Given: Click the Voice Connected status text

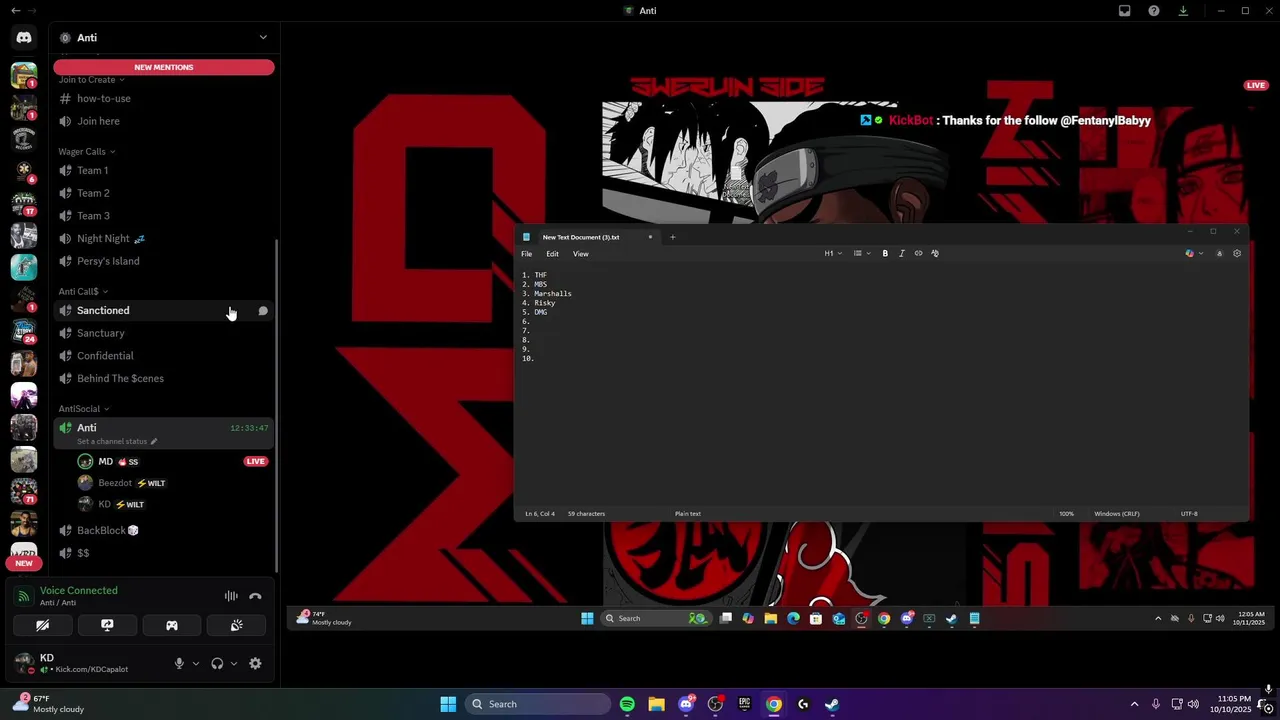Looking at the screenshot, I should (78, 590).
